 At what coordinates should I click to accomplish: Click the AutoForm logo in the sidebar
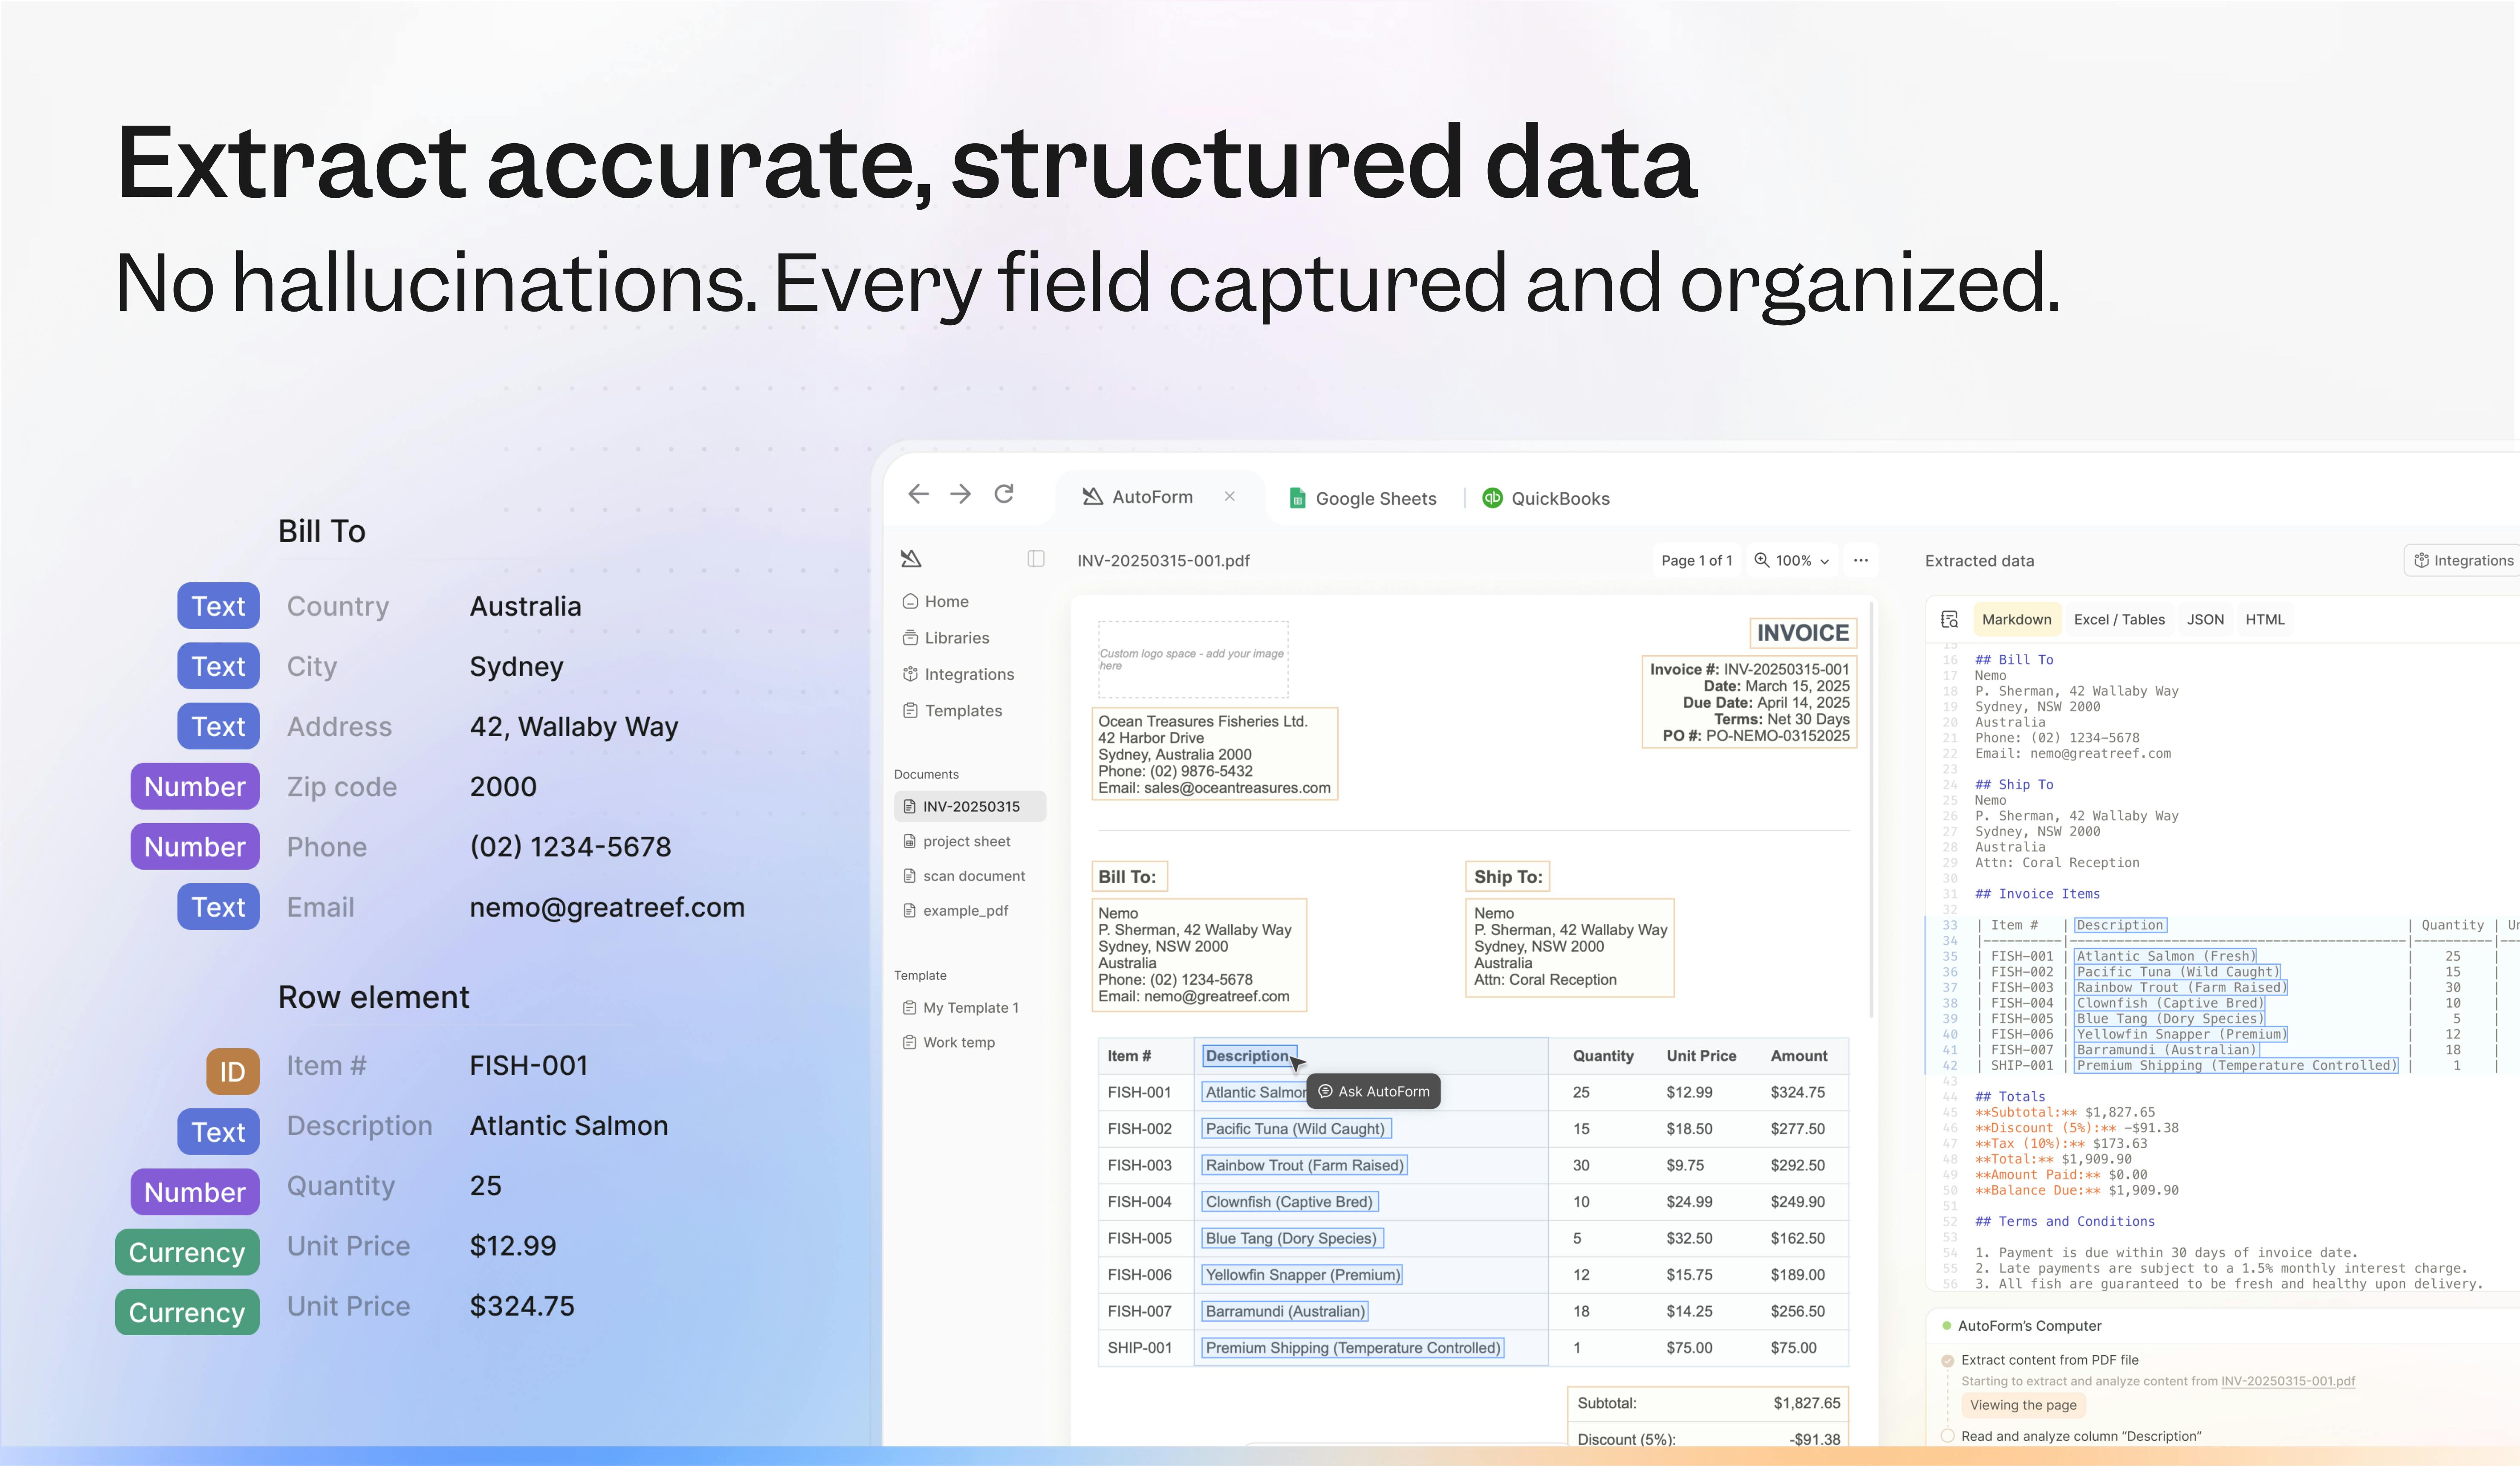911,559
